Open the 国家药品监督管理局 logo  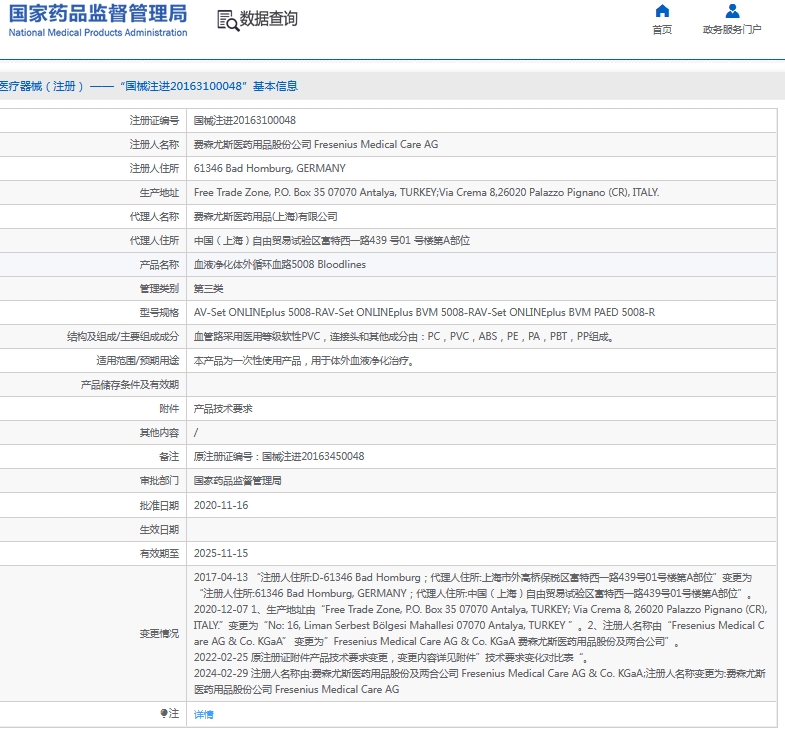point(98,14)
